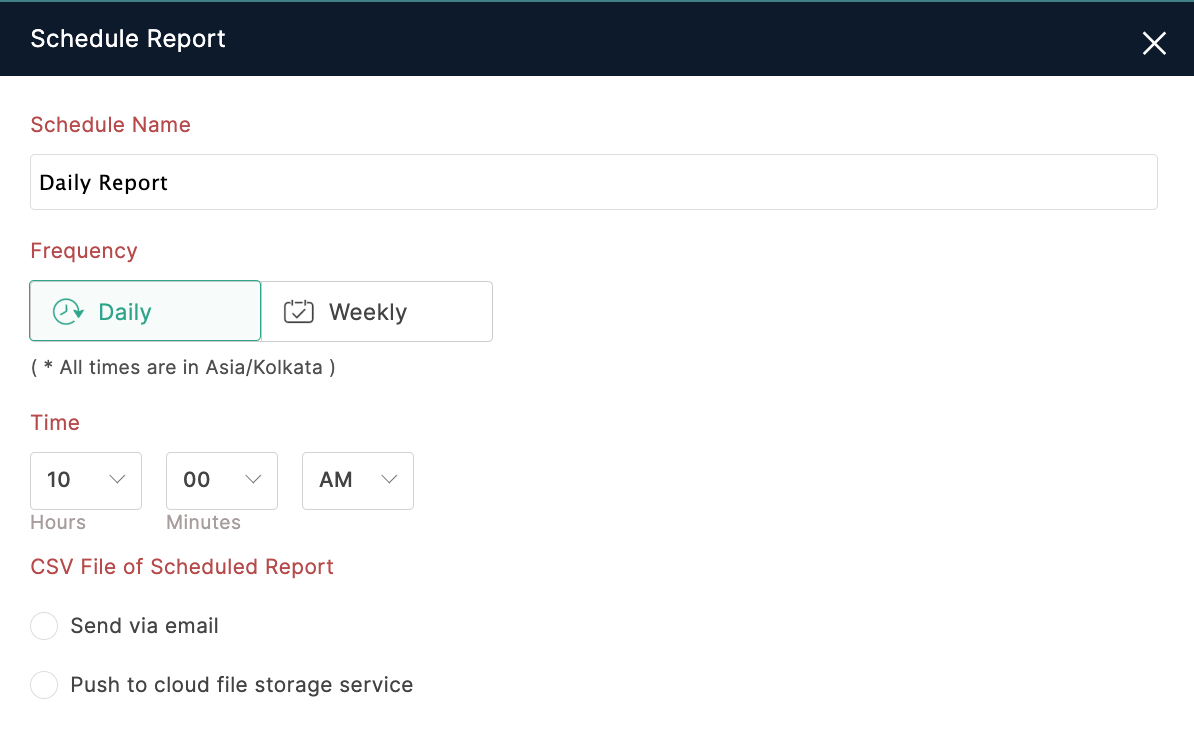This screenshot has width=1194, height=744.
Task: Click the 'Send via email' label text
Action: (x=144, y=626)
